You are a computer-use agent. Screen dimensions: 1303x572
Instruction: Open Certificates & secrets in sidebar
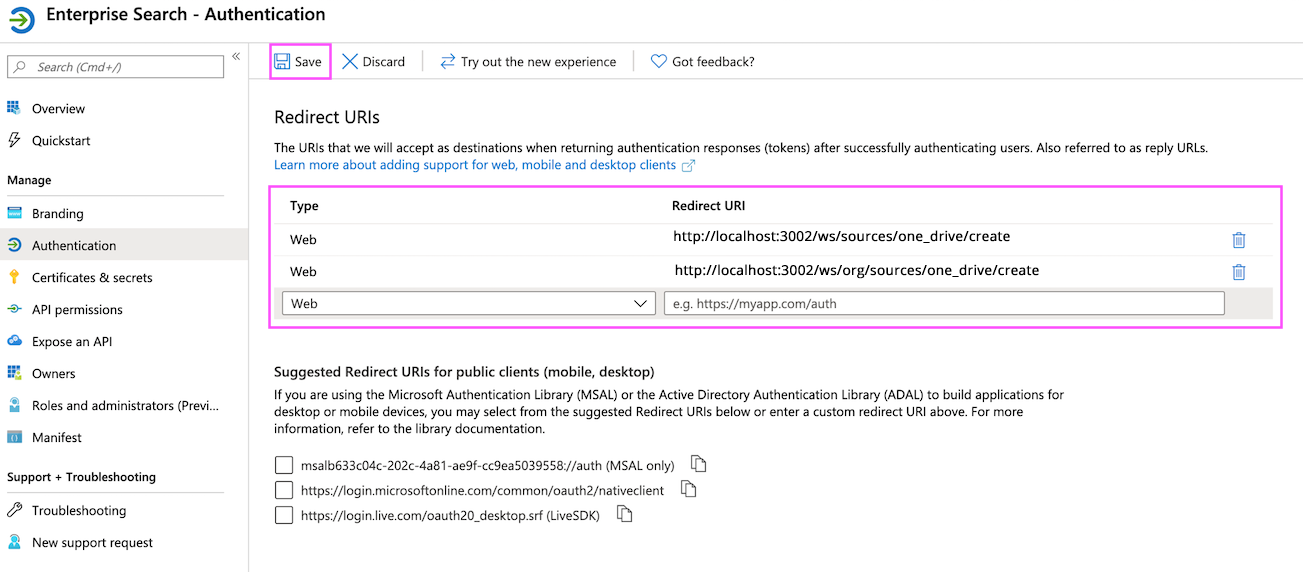point(92,277)
